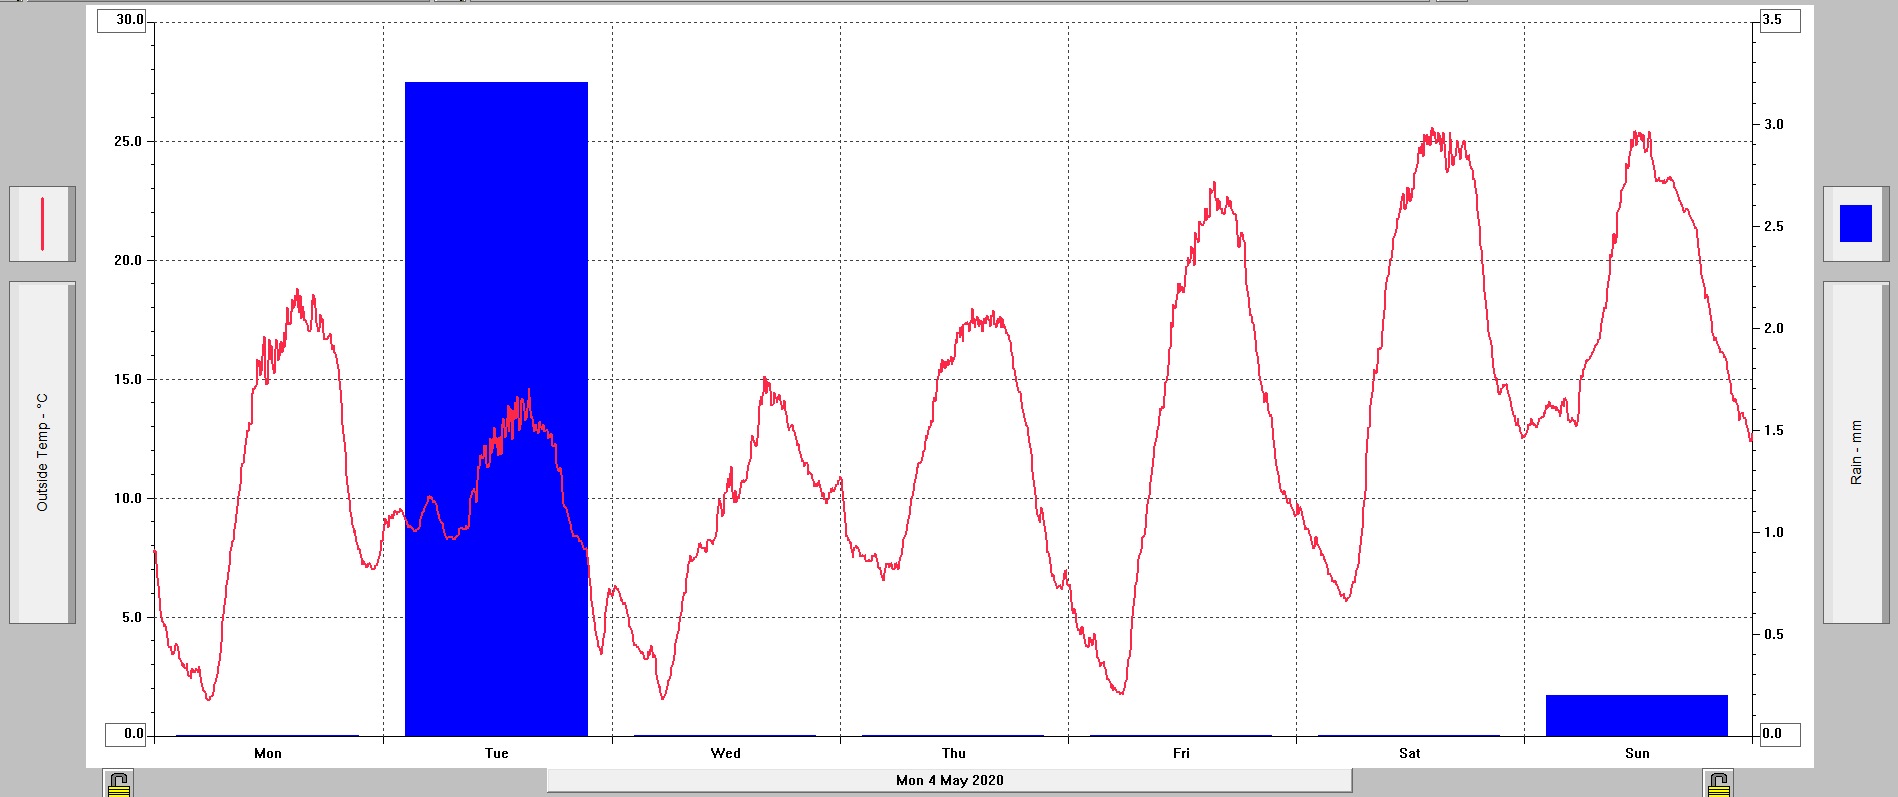This screenshot has width=1898, height=797.
Task: Edit the left 0.0 temperature axis minimum field
Action: point(127,734)
